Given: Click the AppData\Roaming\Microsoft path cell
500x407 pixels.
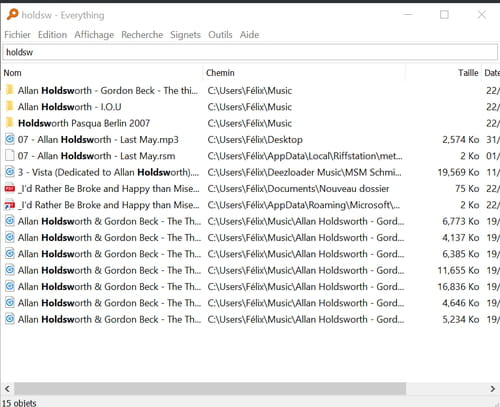Looking at the screenshot, I should [303, 205].
